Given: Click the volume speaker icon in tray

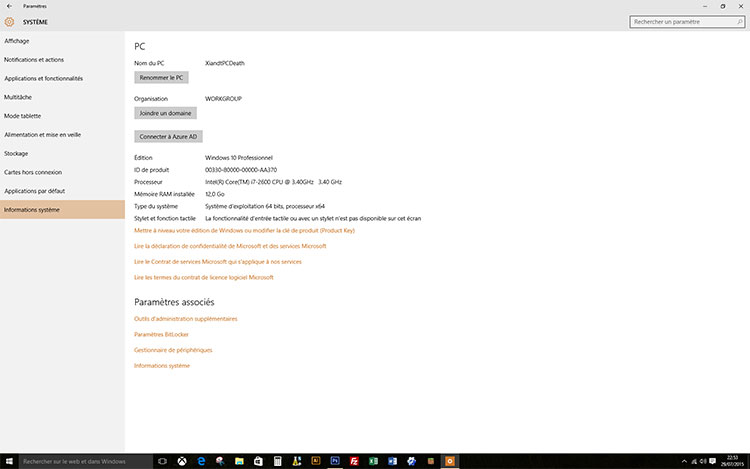Looking at the screenshot, I should (703, 461).
